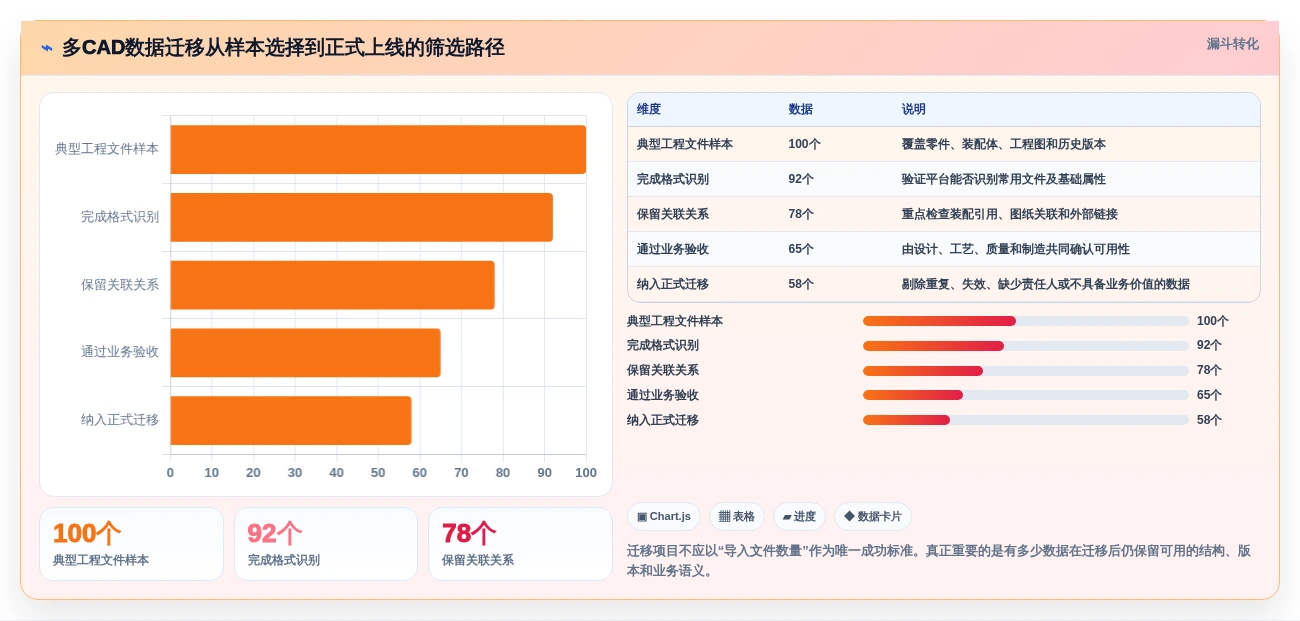This screenshot has width=1300, height=621.
Task: Click the 92个 table value
Action: tap(801, 179)
